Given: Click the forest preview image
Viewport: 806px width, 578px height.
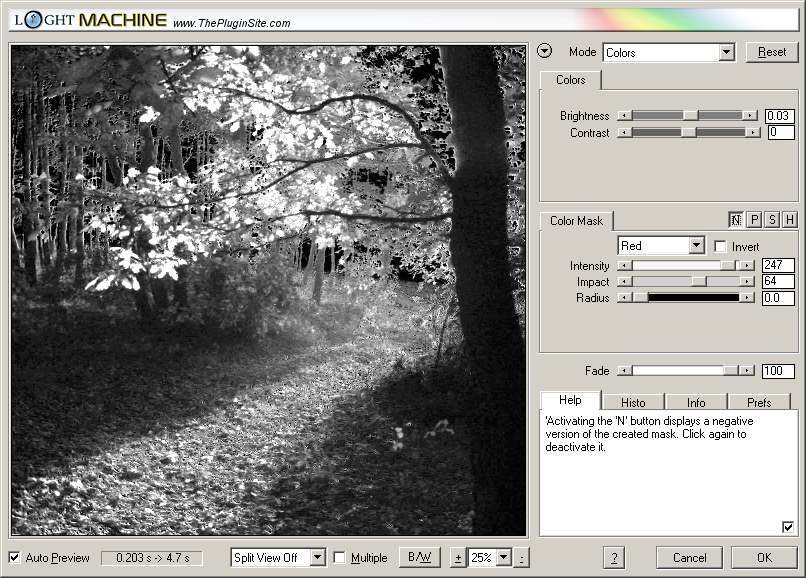Looking at the screenshot, I should click(x=269, y=291).
